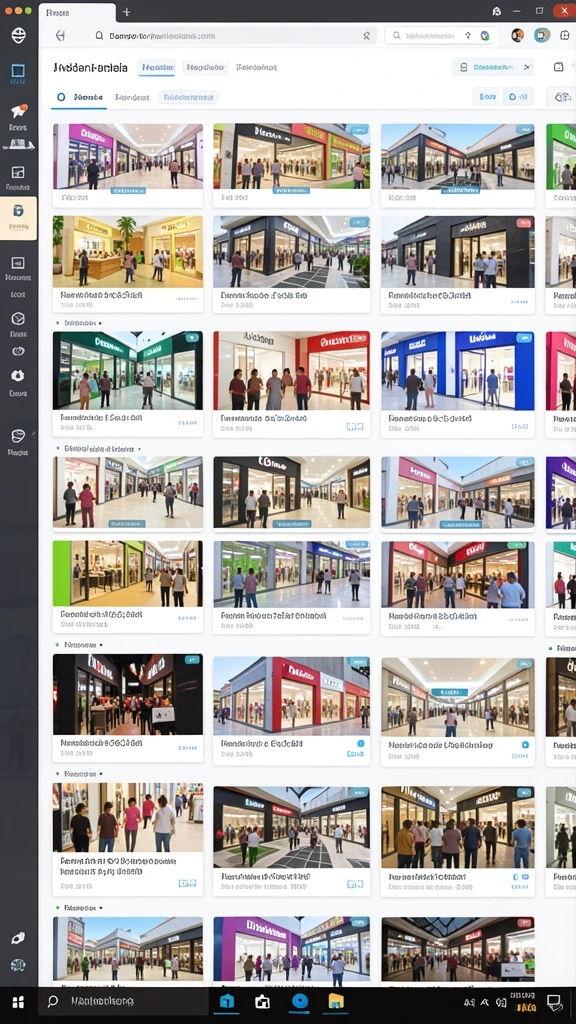This screenshot has width=576, height=1024.
Task: Switch to the third header tab
Action: (257, 67)
